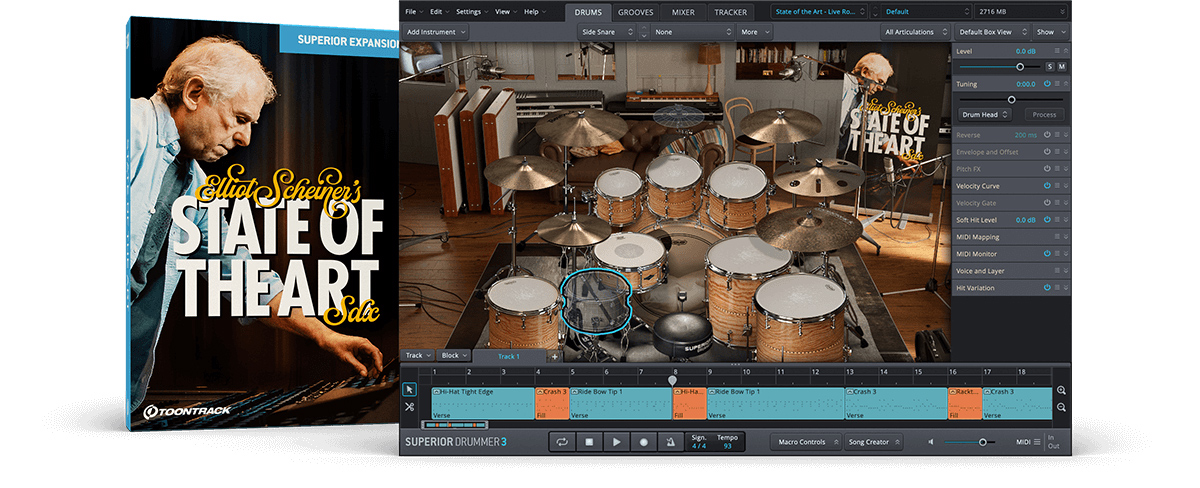Click the speaker volume icon
This screenshot has height=488, width=1200.
click(x=932, y=441)
